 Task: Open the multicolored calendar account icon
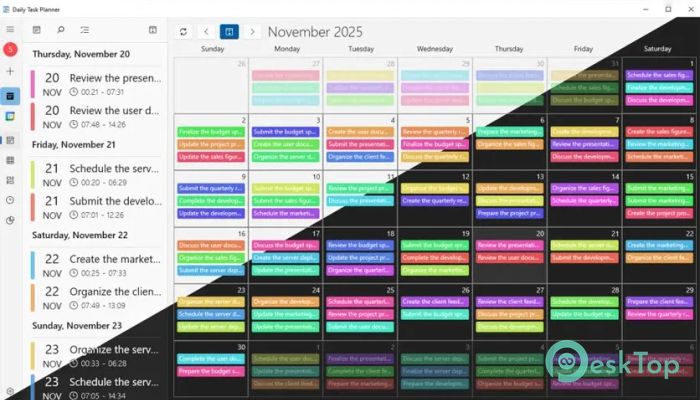10,116
